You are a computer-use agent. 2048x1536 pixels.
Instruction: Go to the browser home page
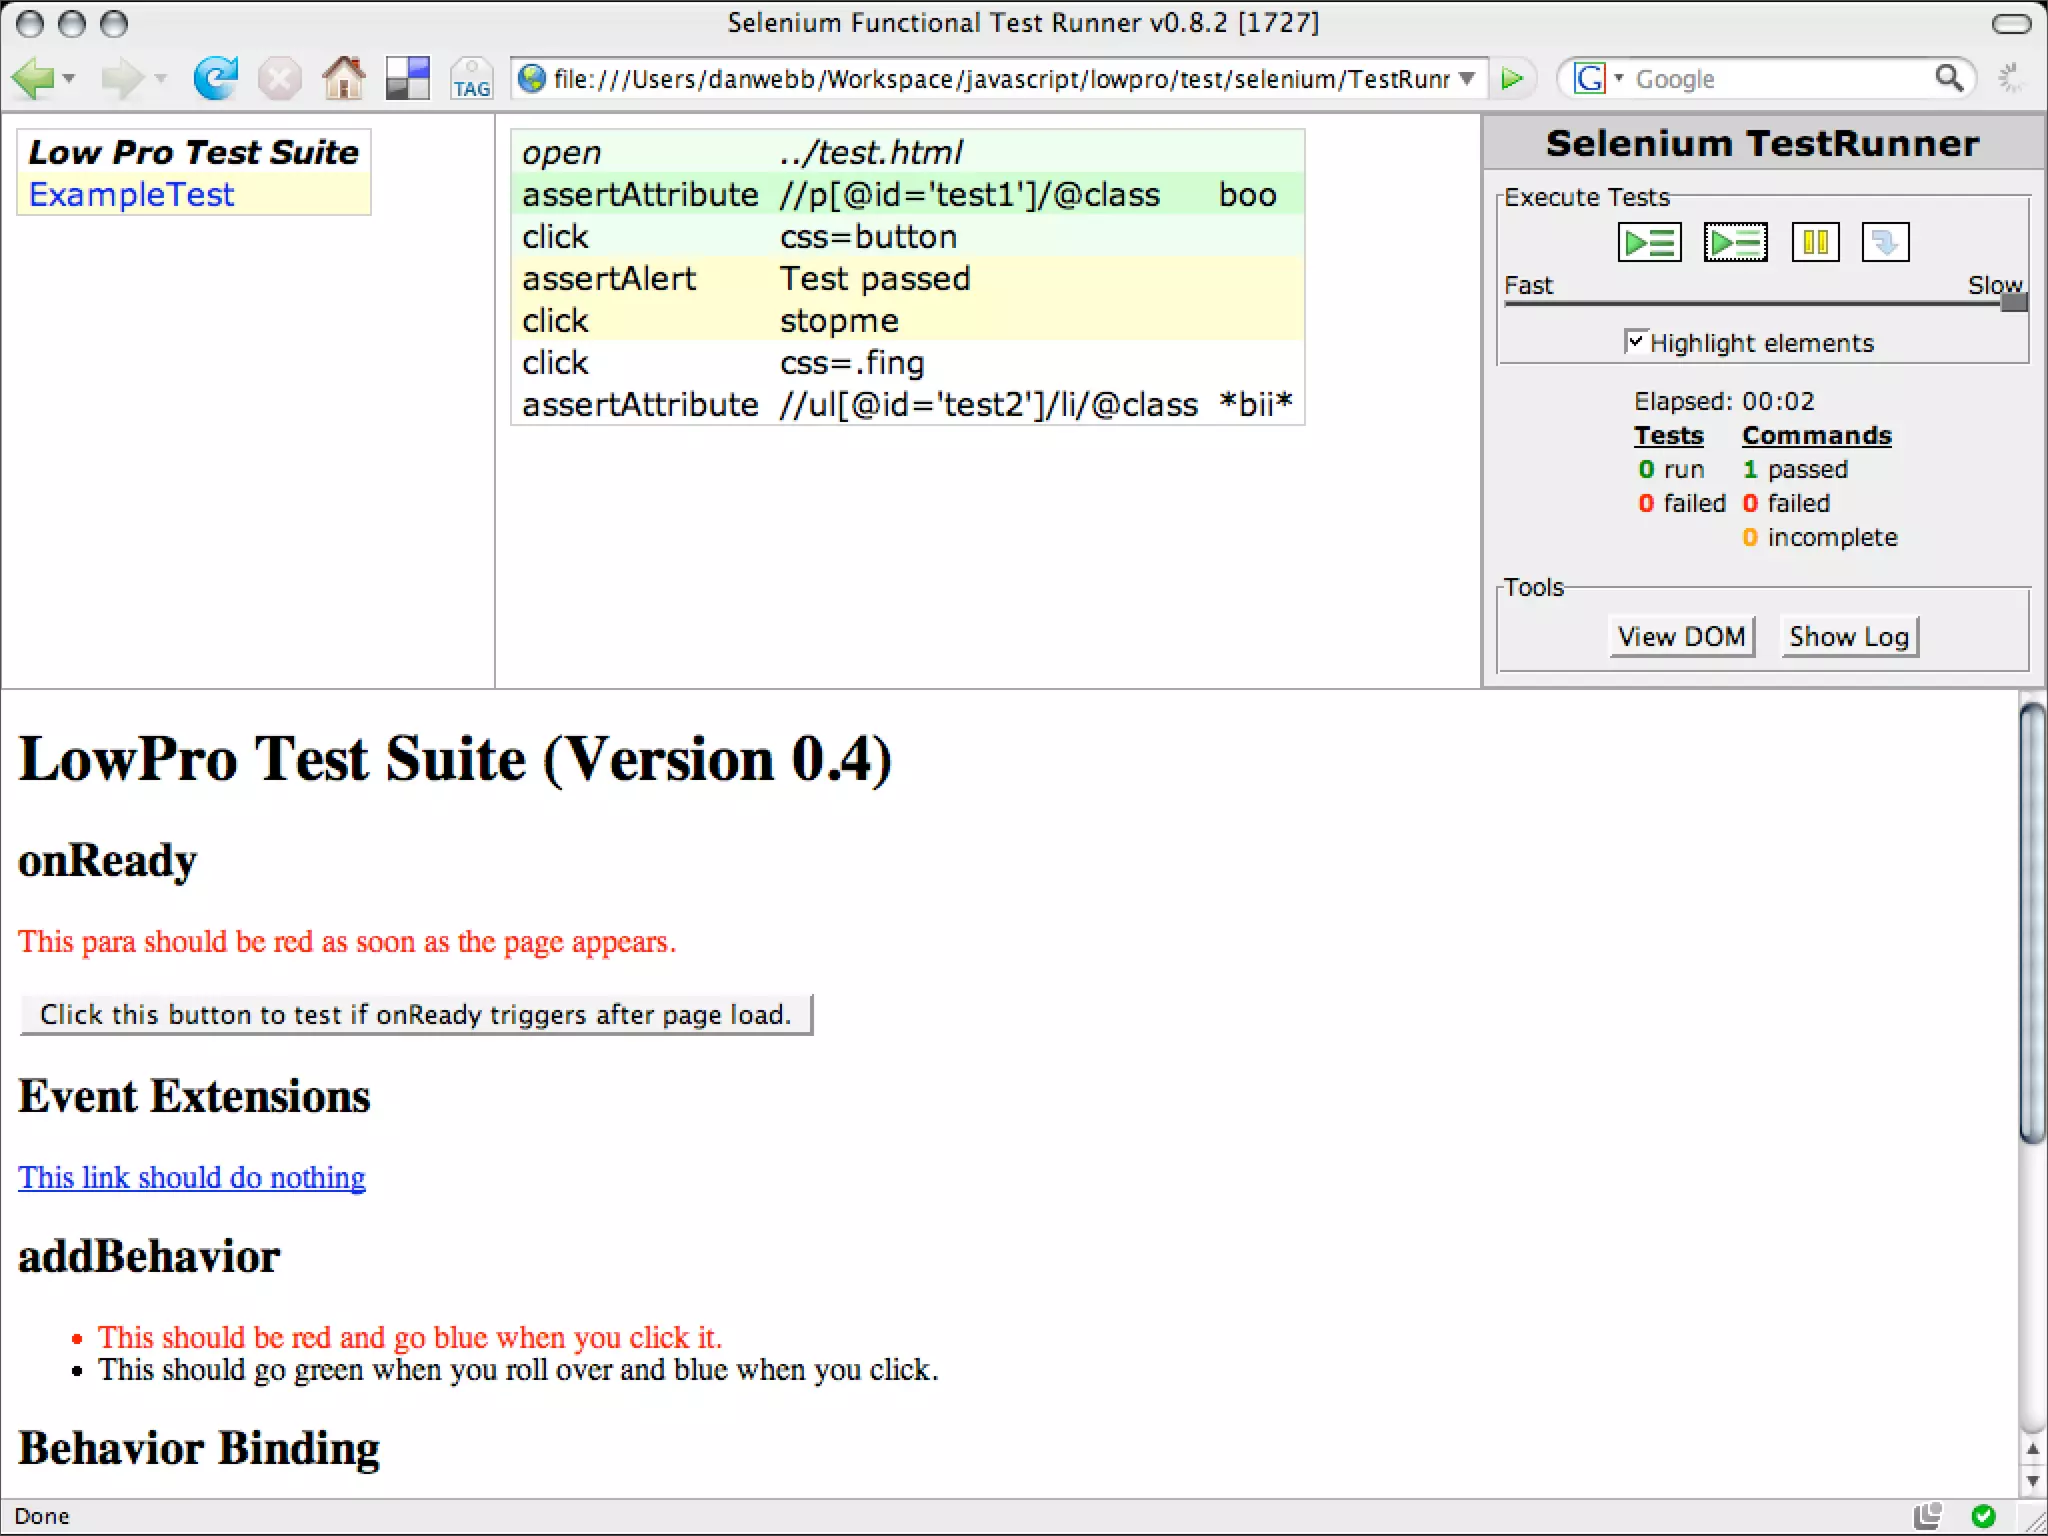tap(343, 78)
